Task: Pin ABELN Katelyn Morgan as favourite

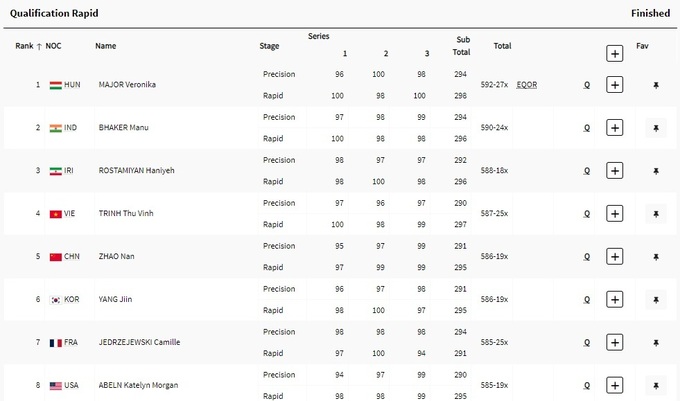Action: click(656, 385)
